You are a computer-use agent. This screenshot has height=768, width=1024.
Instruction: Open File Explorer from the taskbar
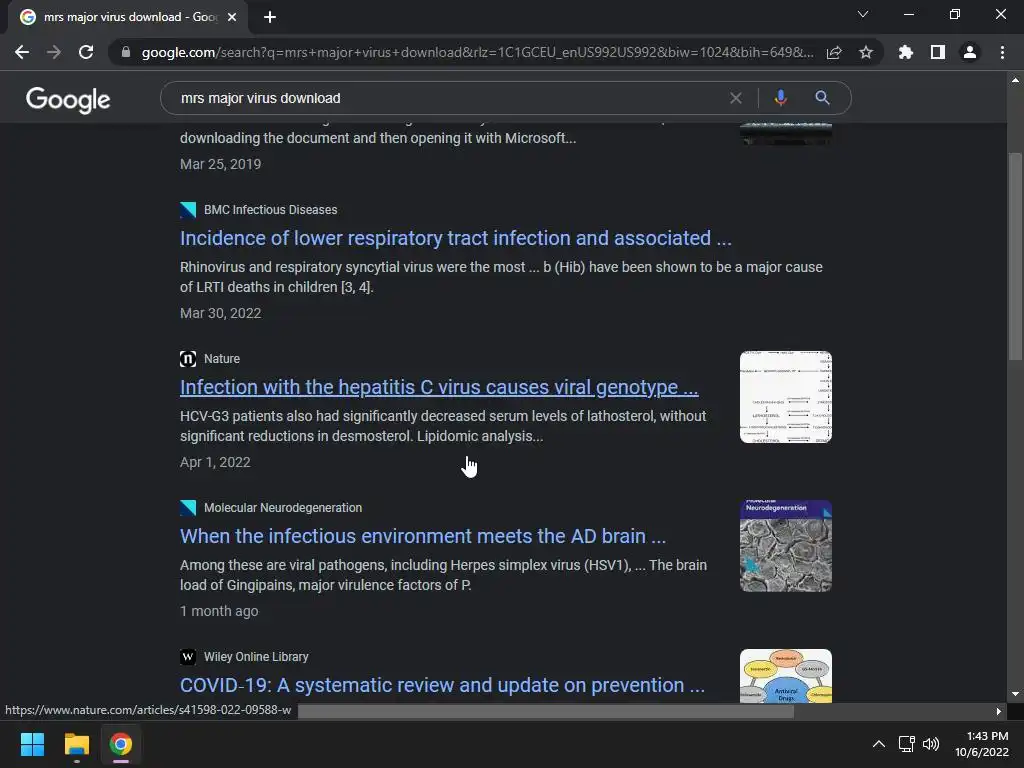point(76,744)
